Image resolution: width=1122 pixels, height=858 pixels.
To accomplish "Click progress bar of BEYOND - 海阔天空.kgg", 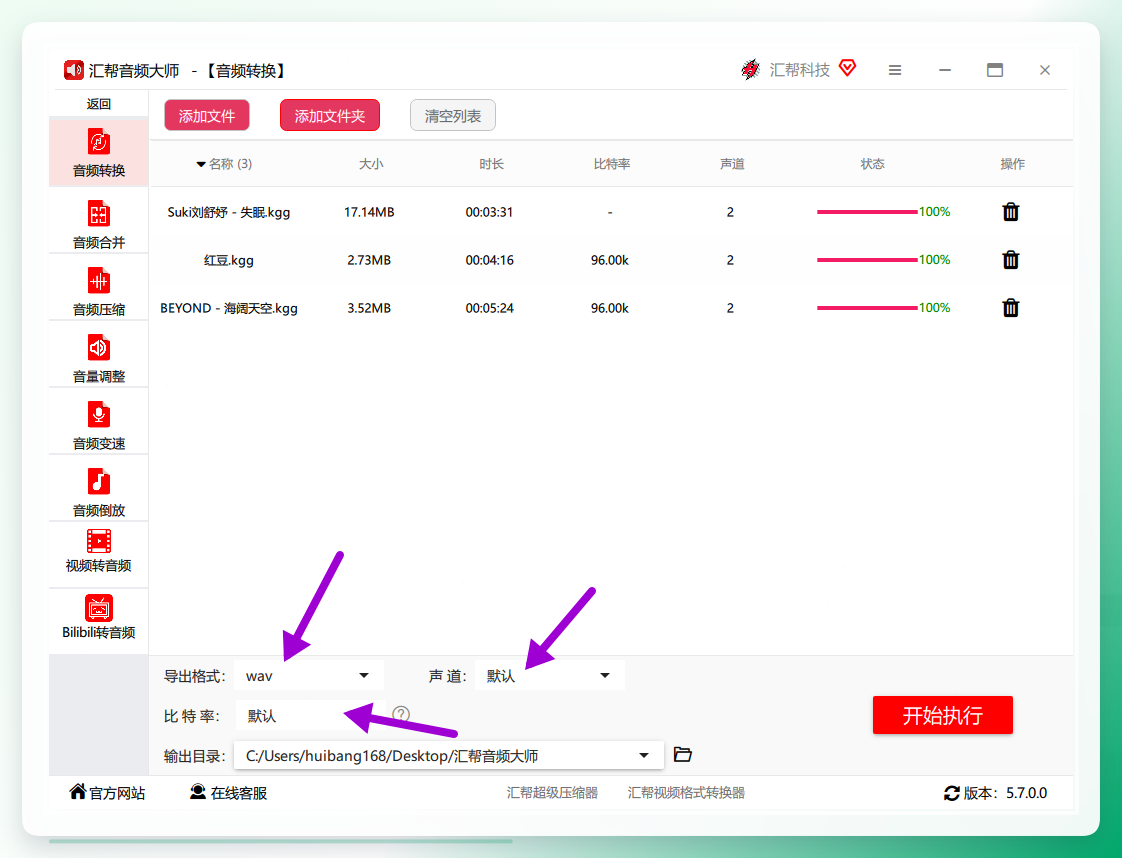I will (867, 308).
